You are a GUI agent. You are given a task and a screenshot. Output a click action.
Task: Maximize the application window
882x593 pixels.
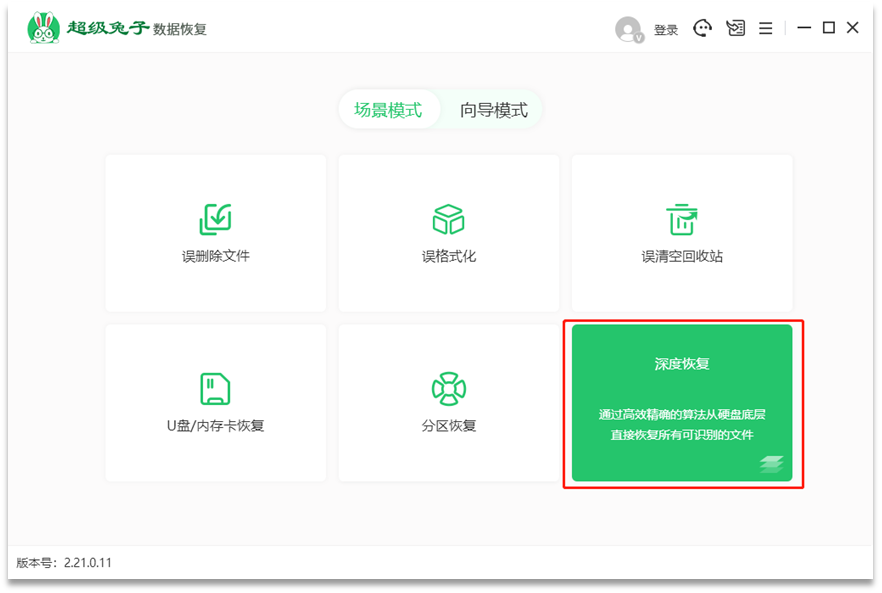pyautogui.click(x=828, y=28)
